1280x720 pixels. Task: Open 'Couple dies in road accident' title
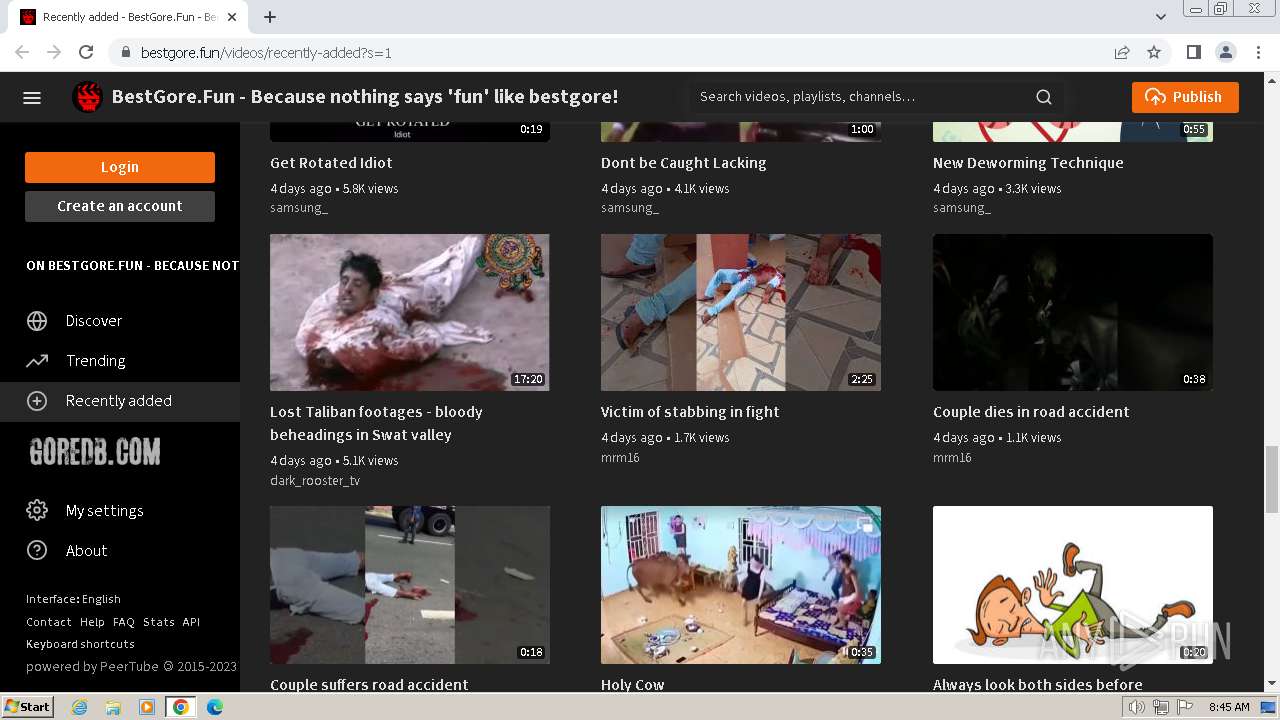point(1031,412)
